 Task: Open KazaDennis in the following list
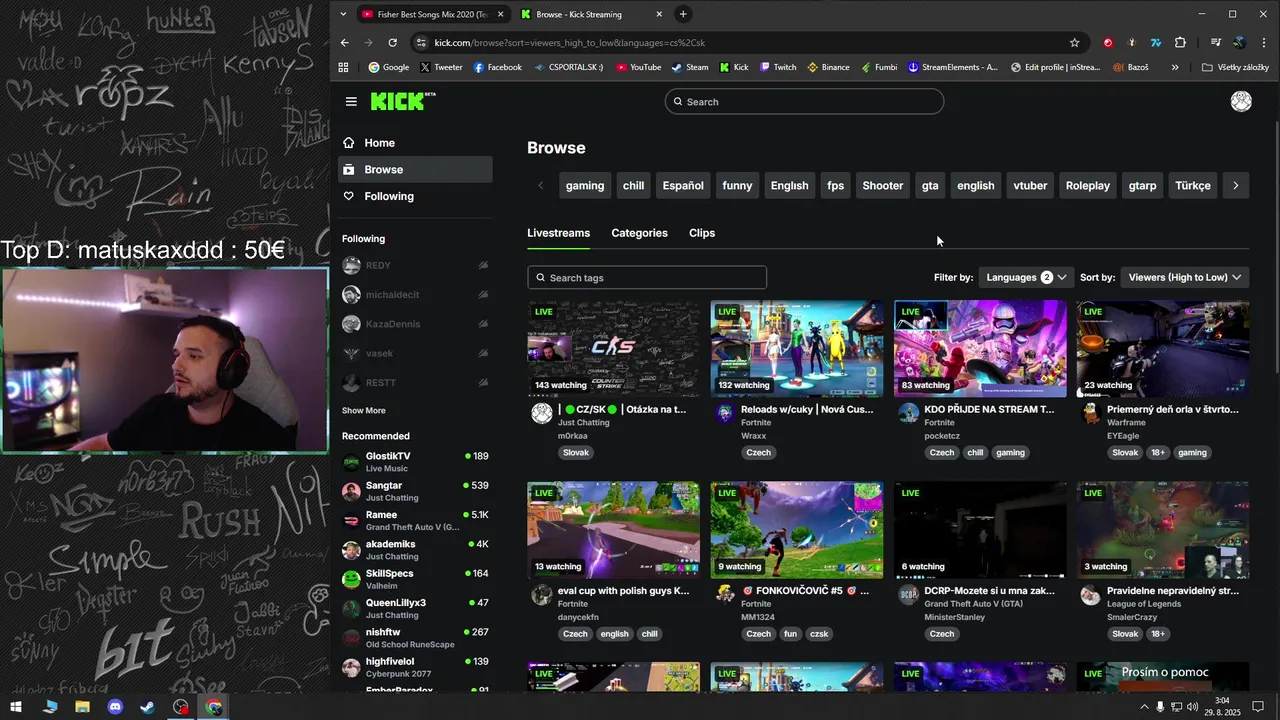tap(415, 324)
